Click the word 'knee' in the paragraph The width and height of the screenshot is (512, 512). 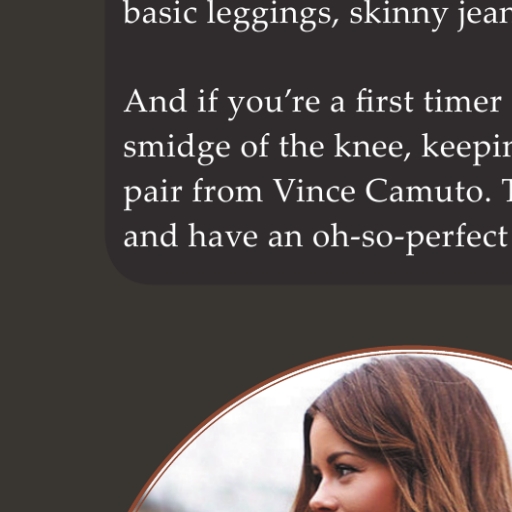click(x=373, y=147)
